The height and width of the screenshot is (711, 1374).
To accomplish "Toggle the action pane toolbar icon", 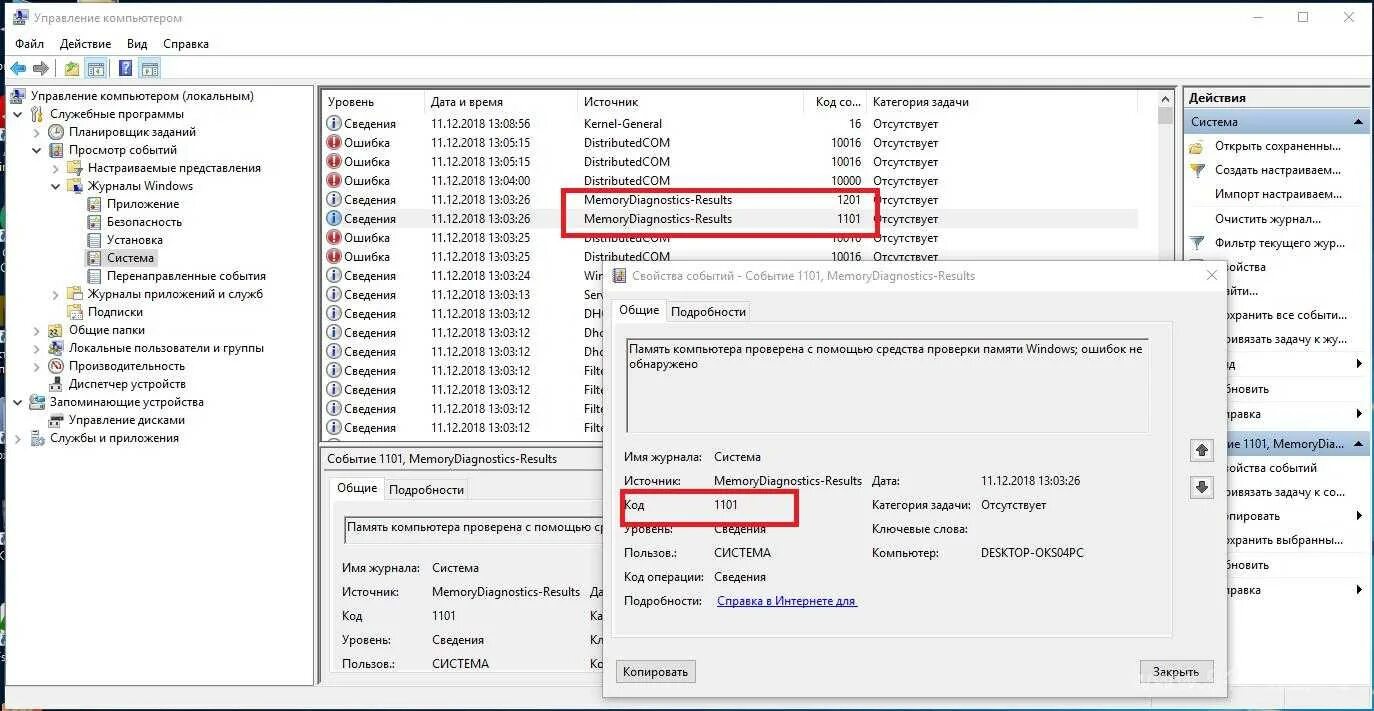I will coord(148,67).
